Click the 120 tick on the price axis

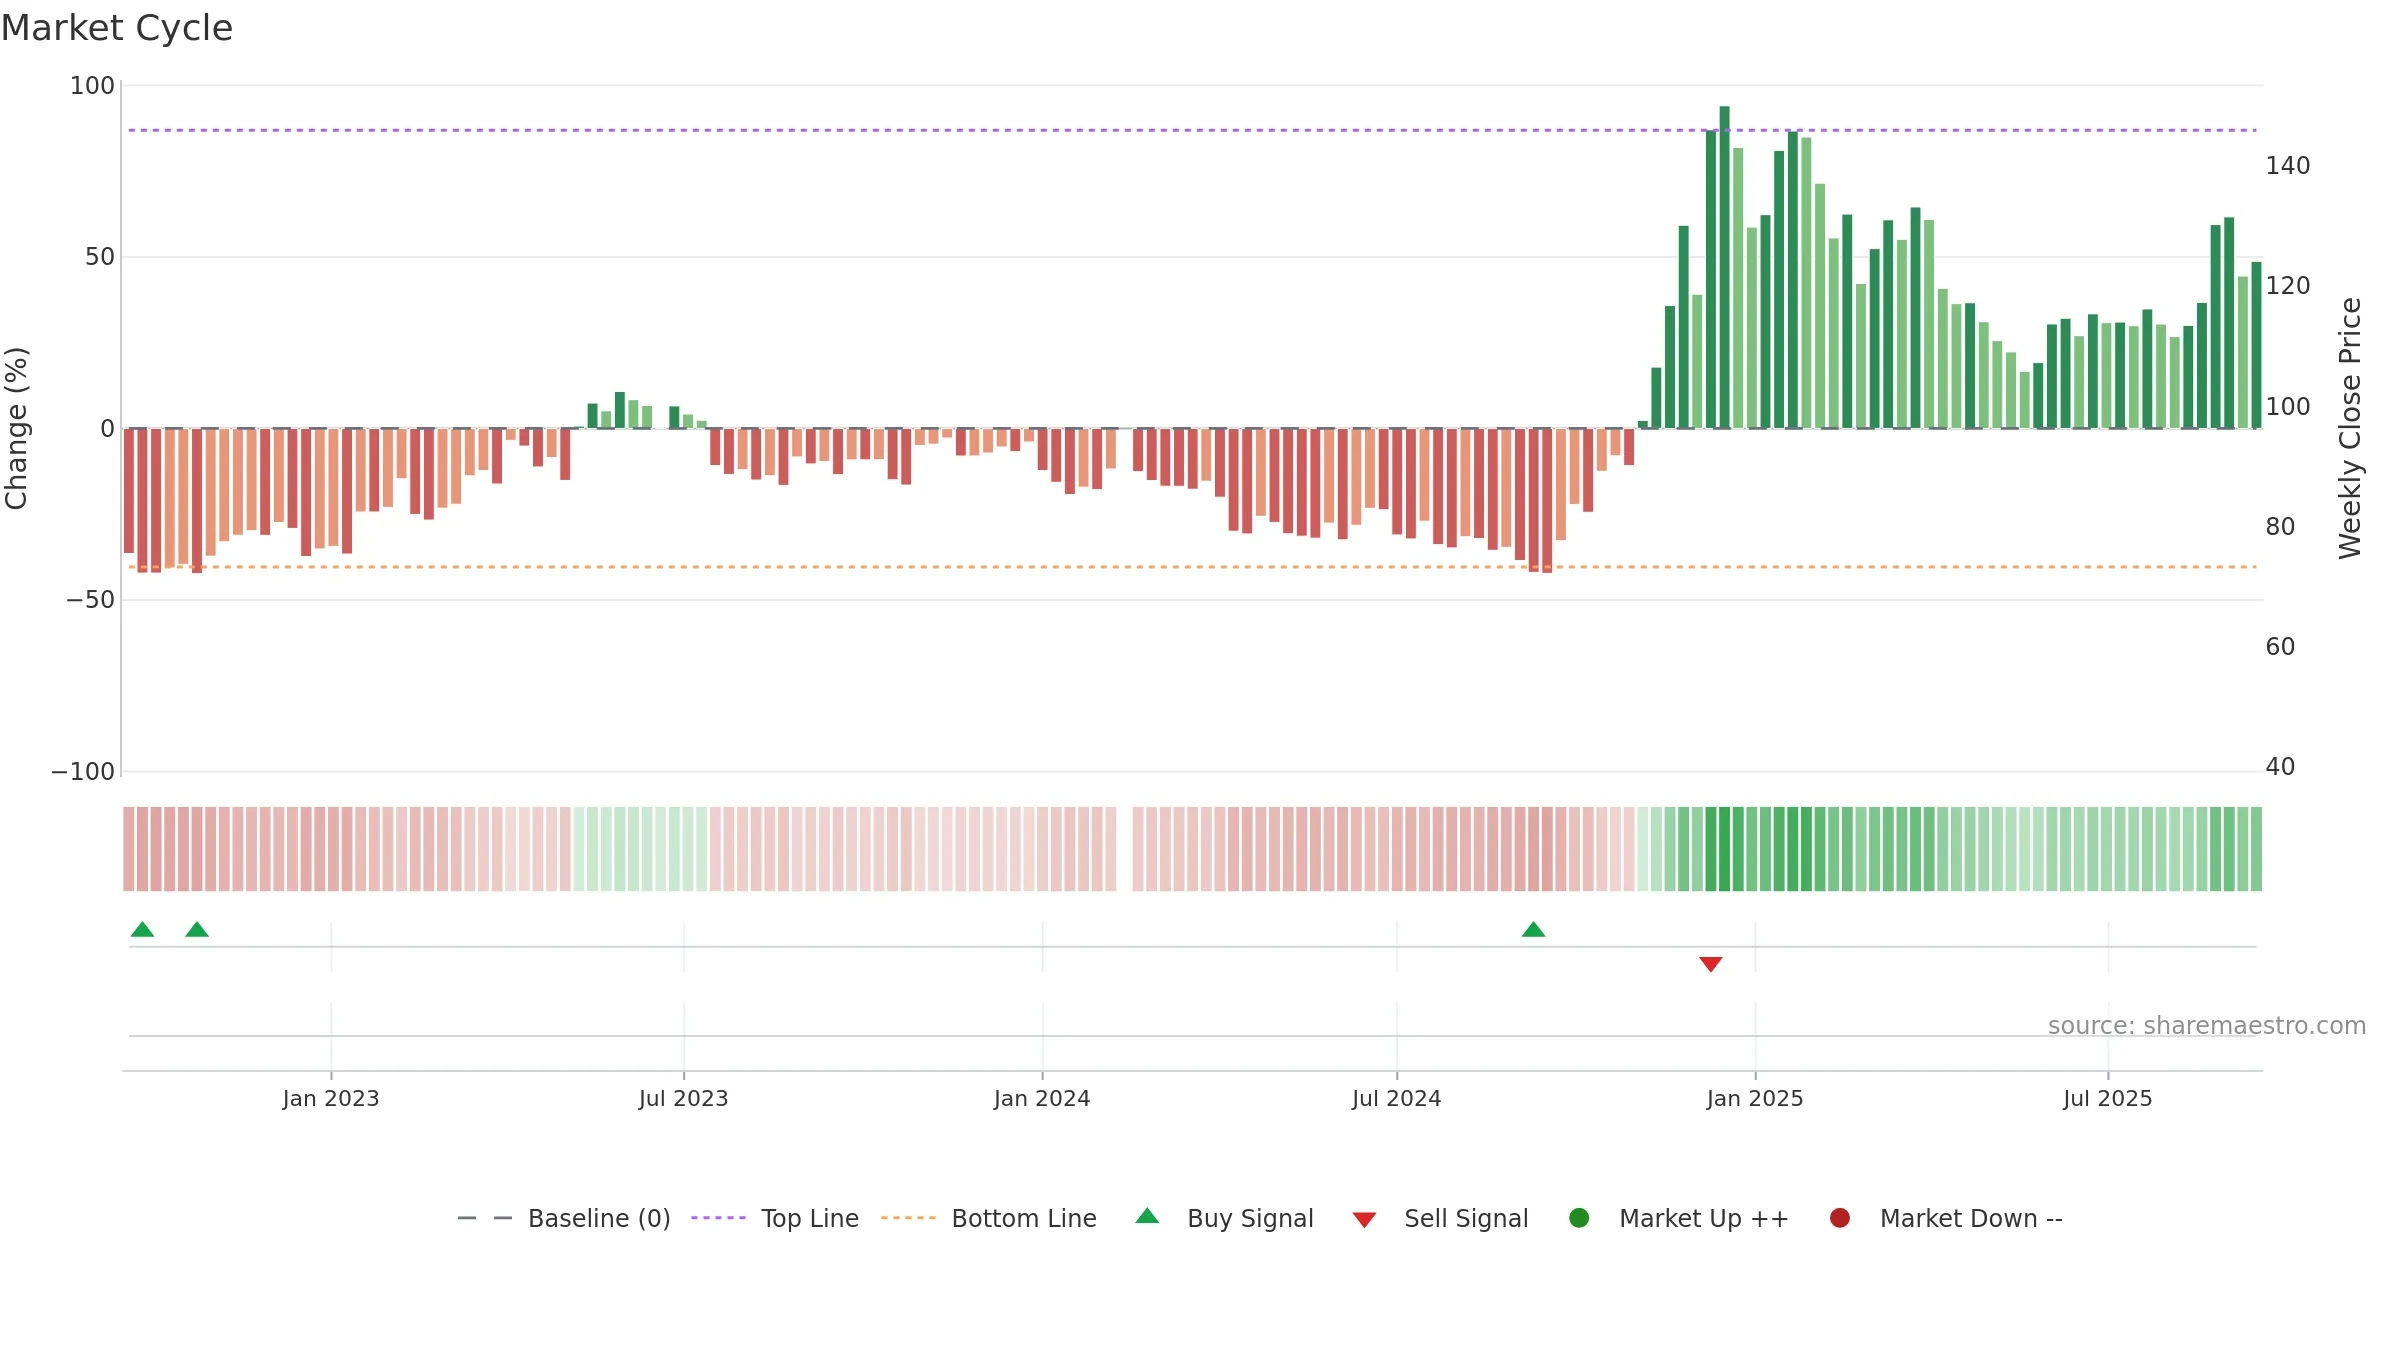(2288, 286)
